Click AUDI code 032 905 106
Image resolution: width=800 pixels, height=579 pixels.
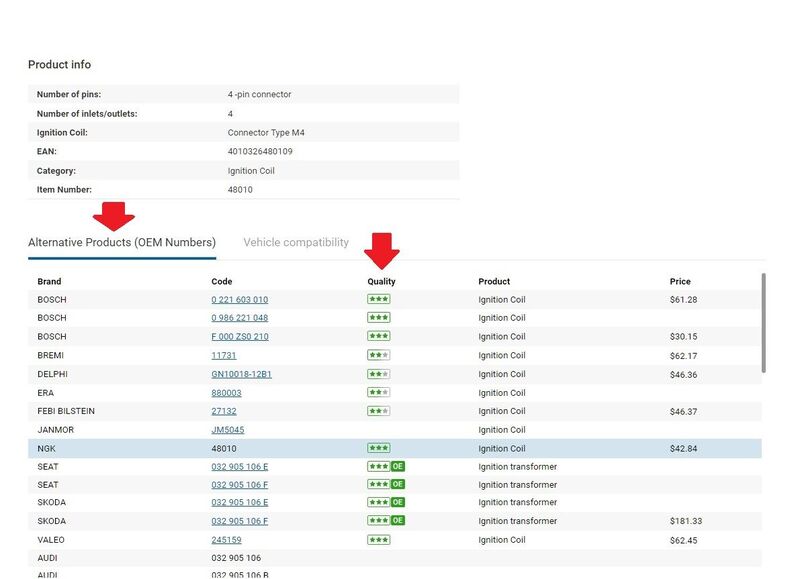(x=236, y=558)
